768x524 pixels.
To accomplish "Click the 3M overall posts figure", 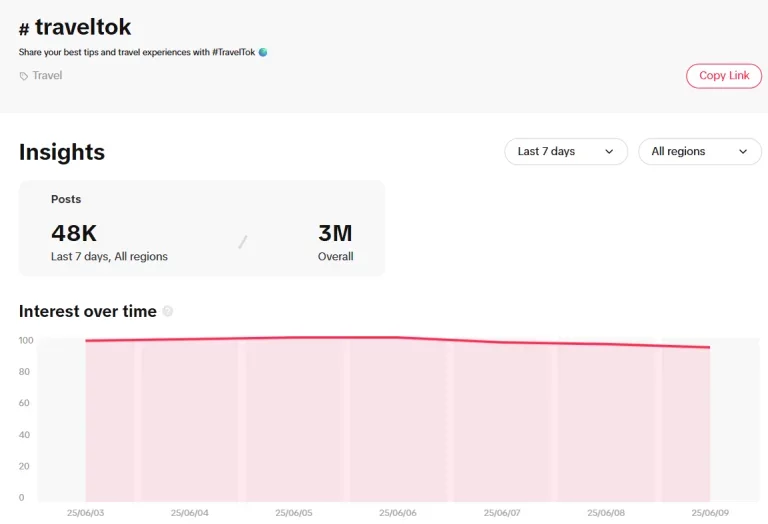I will pyautogui.click(x=335, y=233).
